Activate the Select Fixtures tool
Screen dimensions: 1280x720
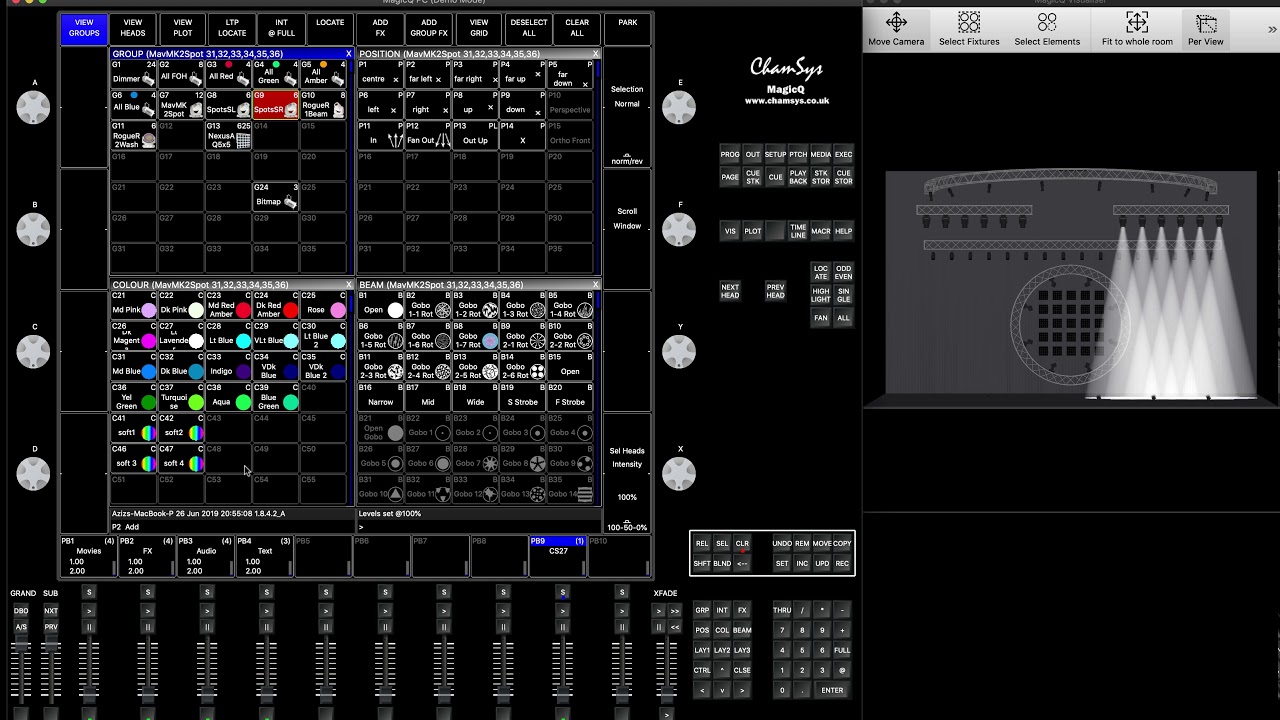pyautogui.click(x=969, y=29)
